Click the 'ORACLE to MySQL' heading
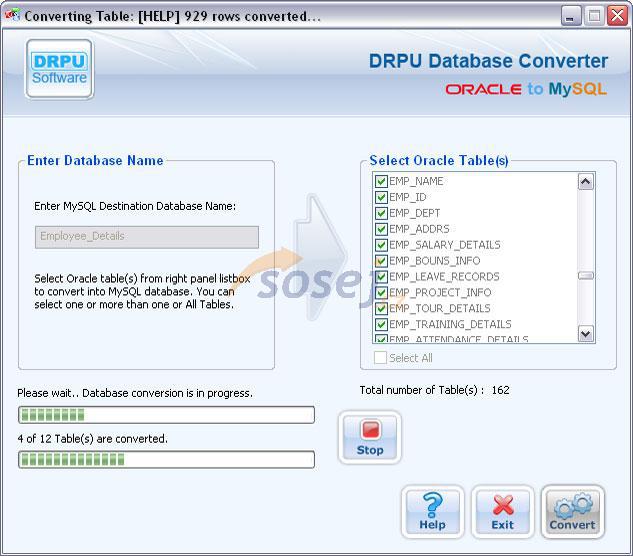The image size is (633, 556). tap(526, 89)
